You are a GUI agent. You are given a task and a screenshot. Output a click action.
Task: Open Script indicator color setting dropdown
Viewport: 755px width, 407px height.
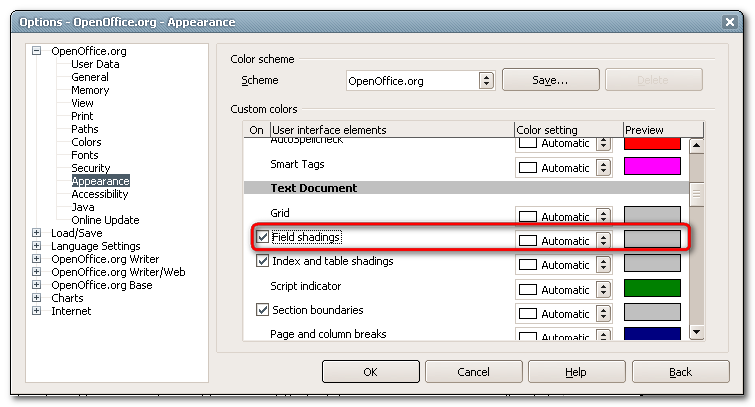[603, 289]
